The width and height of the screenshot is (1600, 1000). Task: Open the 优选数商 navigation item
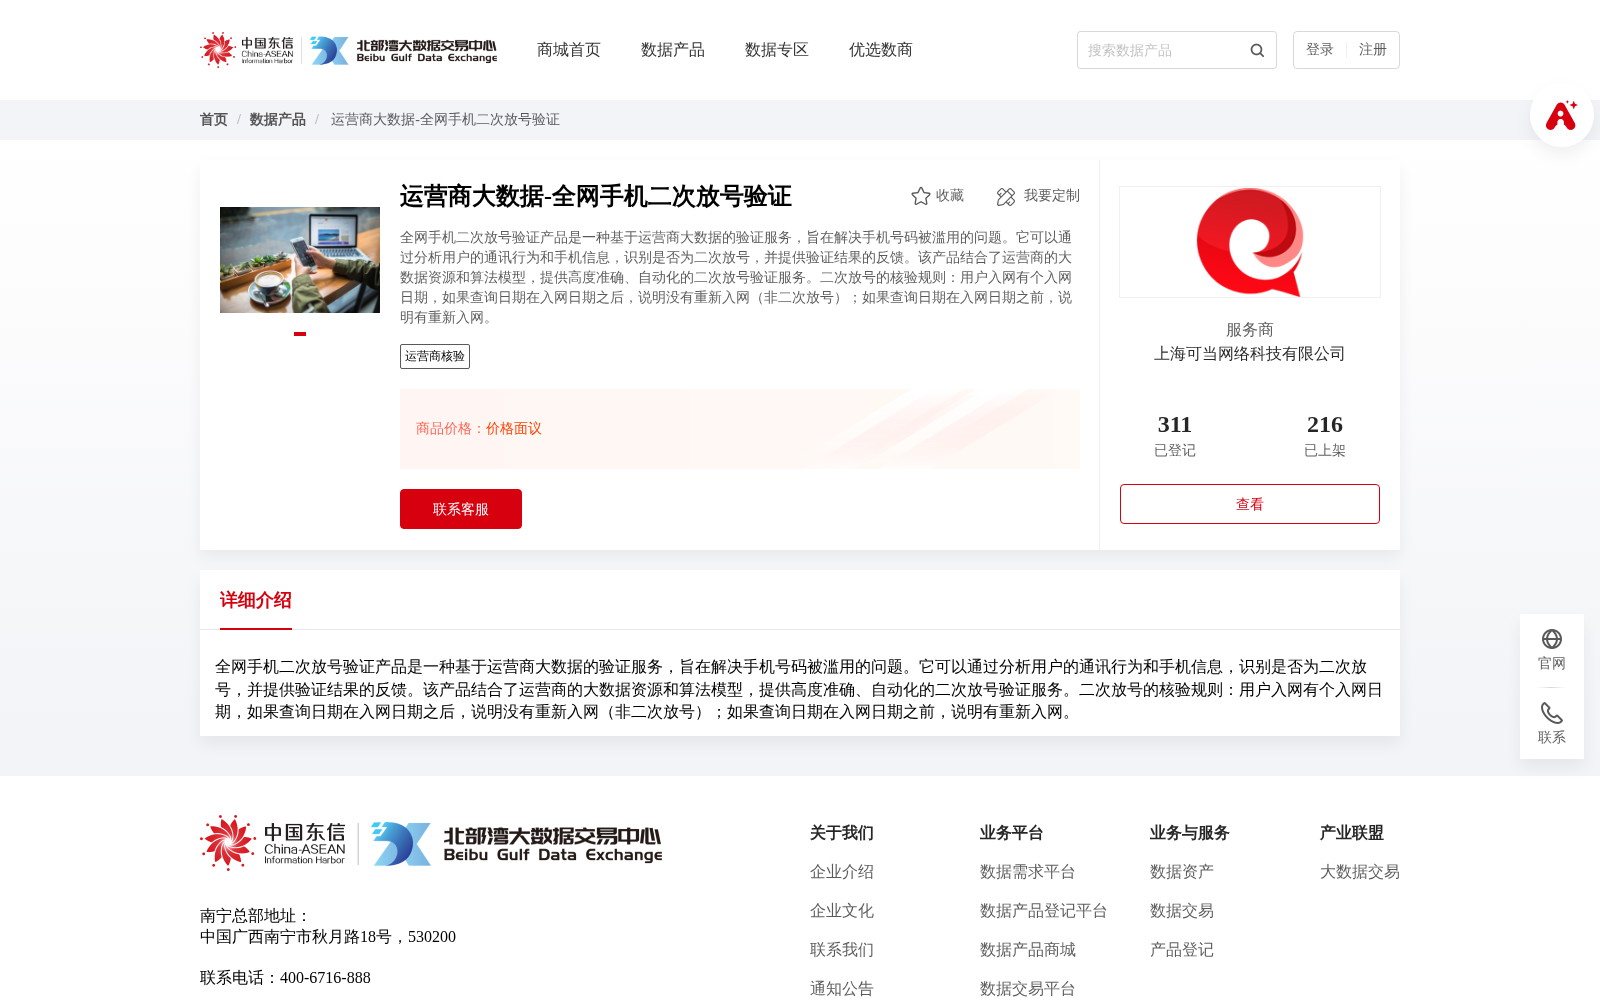click(881, 50)
